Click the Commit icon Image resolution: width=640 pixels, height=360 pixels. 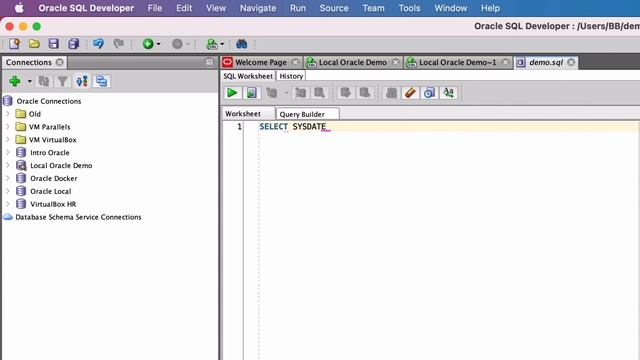click(346, 93)
